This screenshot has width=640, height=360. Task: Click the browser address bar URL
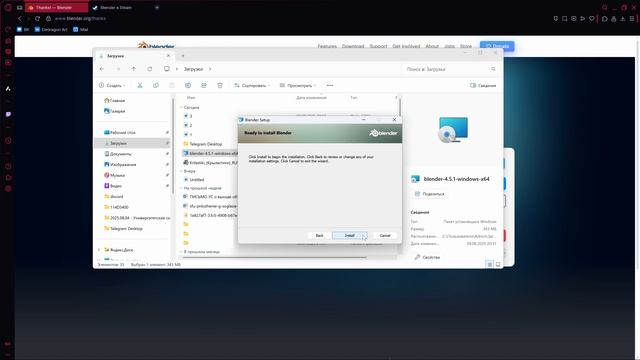point(80,18)
